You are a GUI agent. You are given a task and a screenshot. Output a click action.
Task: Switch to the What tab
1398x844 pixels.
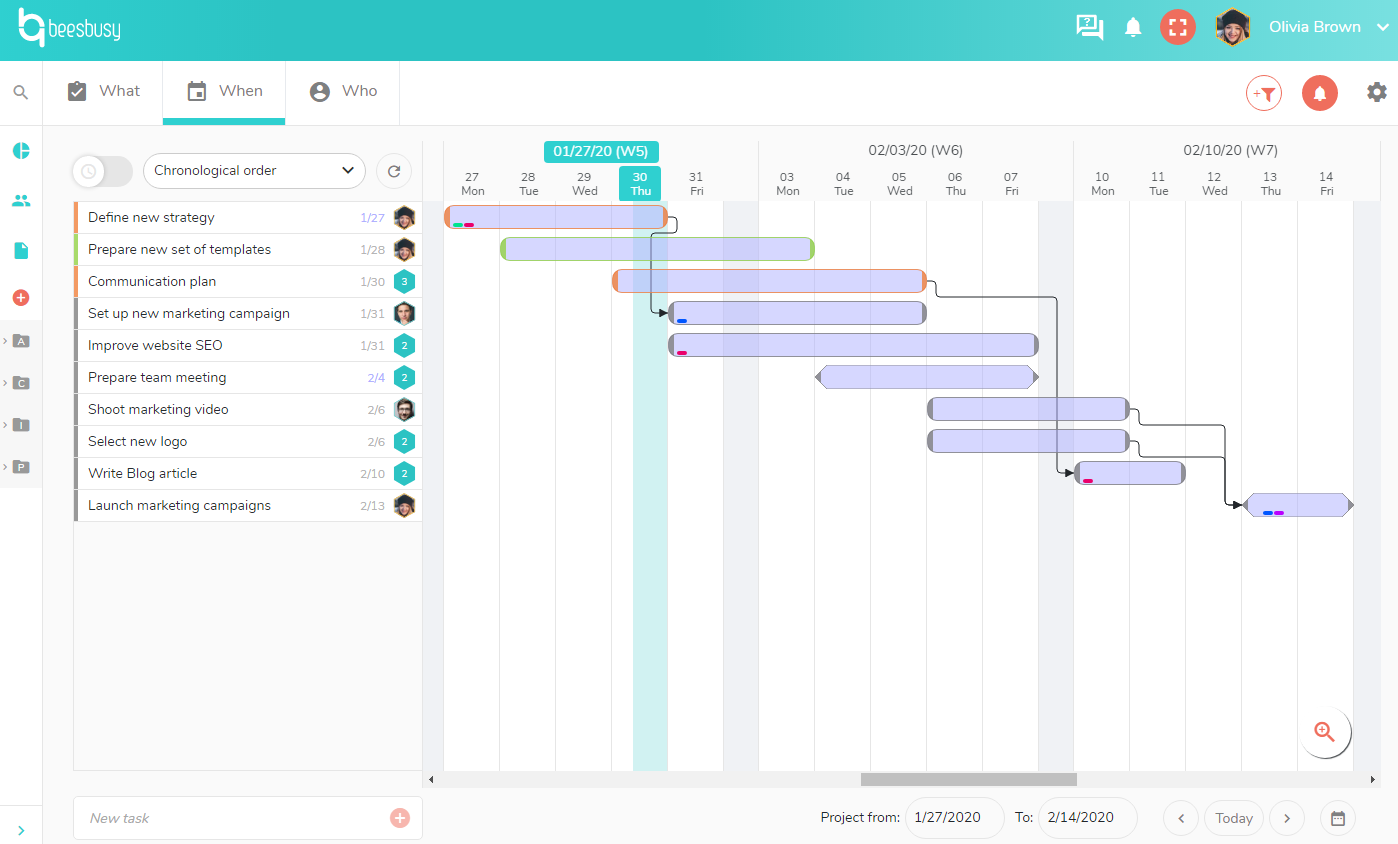coord(103,91)
